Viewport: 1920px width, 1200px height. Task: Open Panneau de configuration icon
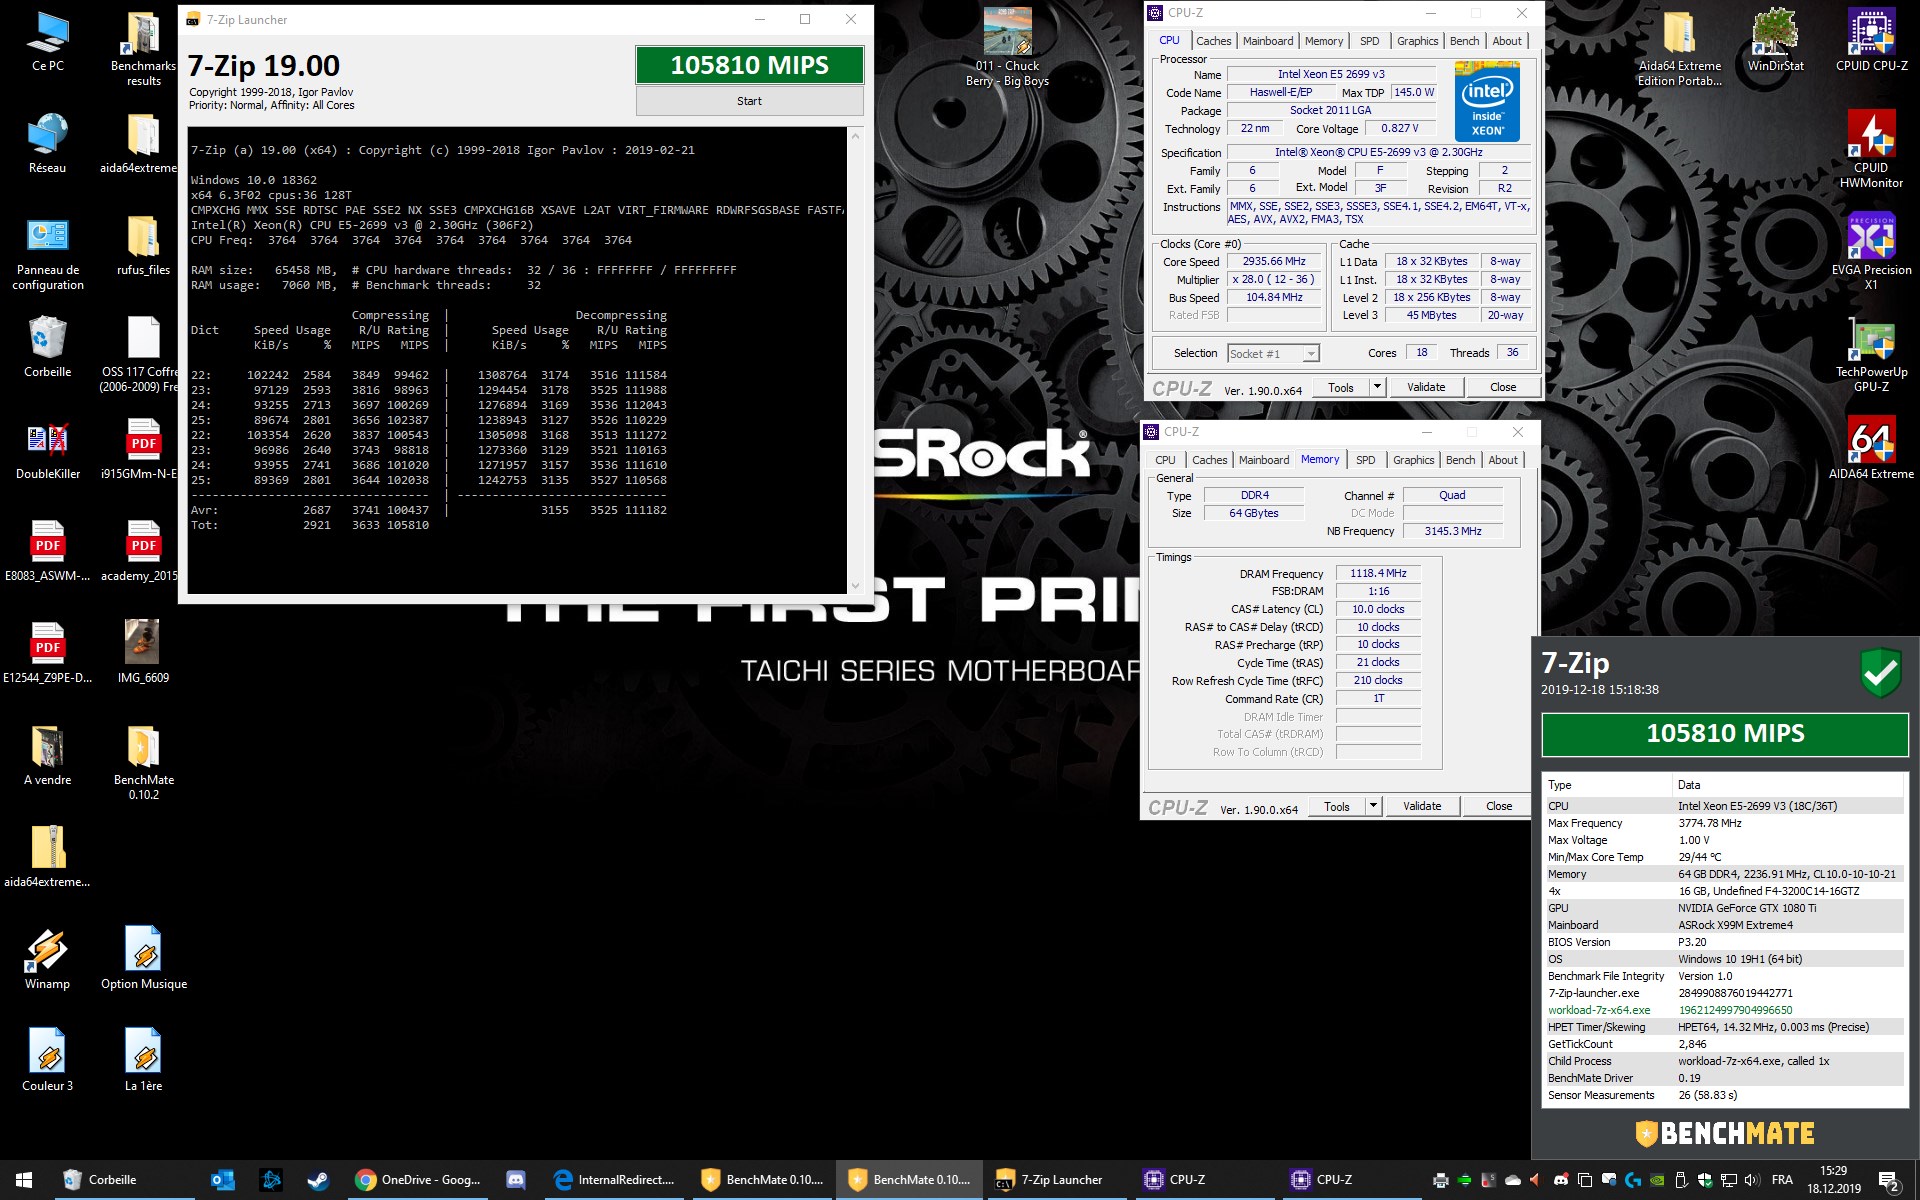coord(47,254)
